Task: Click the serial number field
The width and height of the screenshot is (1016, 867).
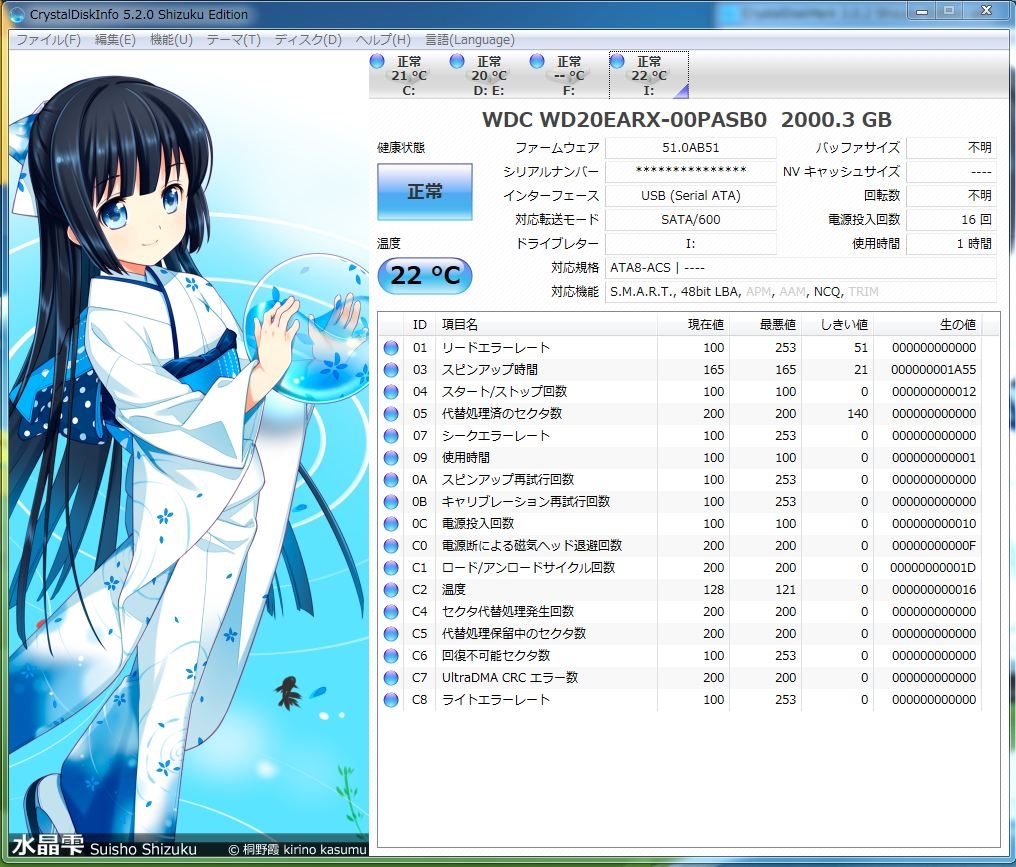Action: [691, 172]
